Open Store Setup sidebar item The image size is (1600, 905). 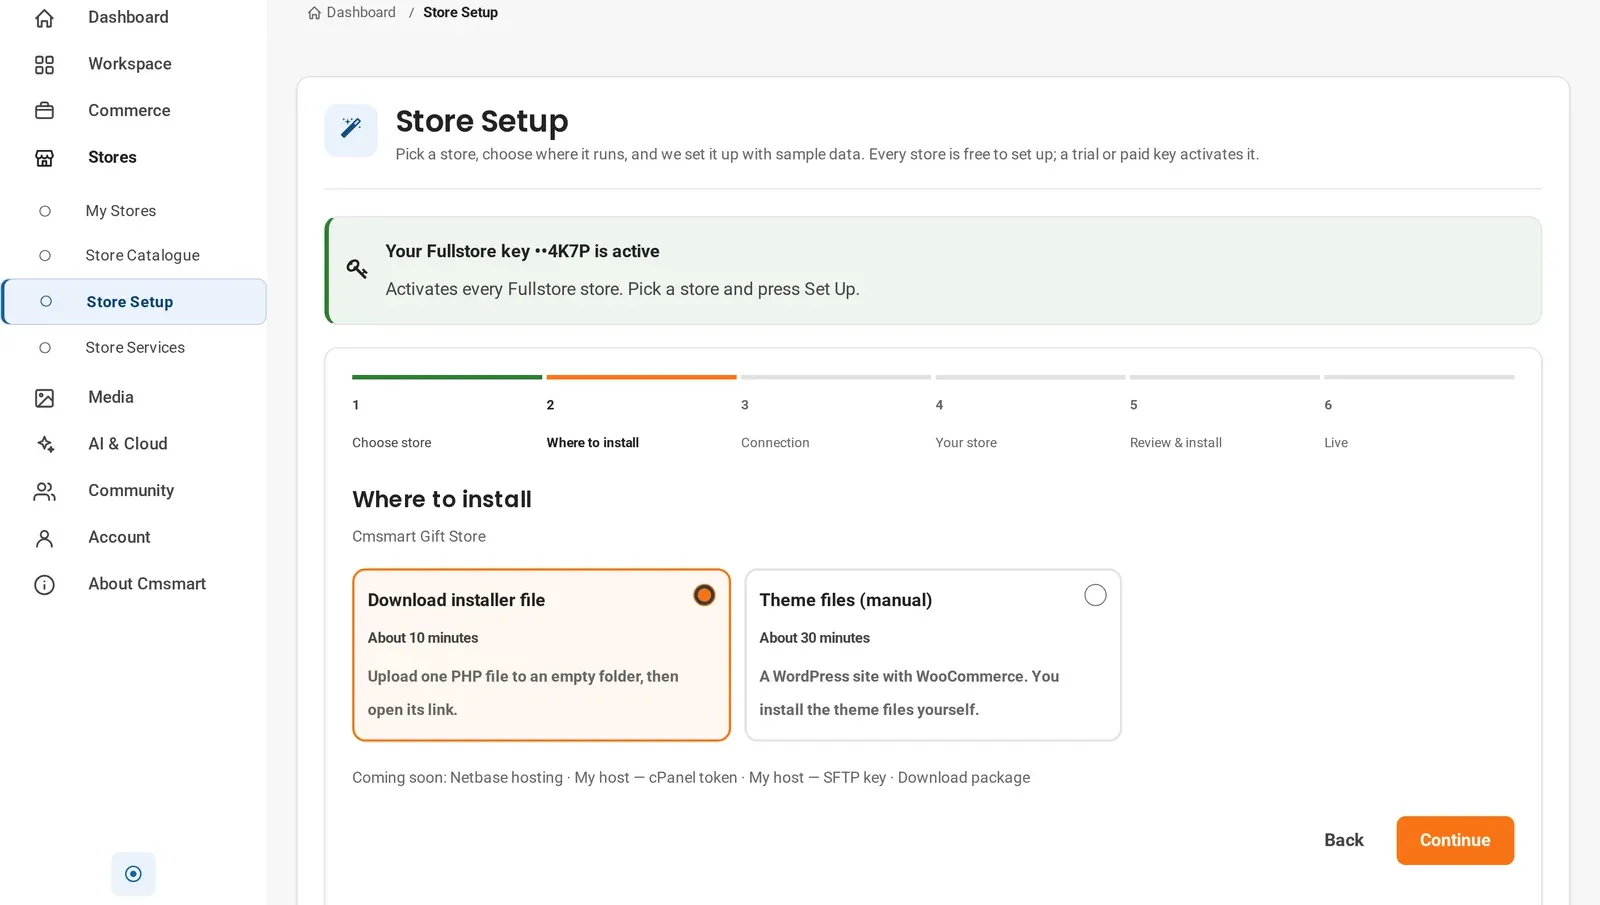click(134, 302)
